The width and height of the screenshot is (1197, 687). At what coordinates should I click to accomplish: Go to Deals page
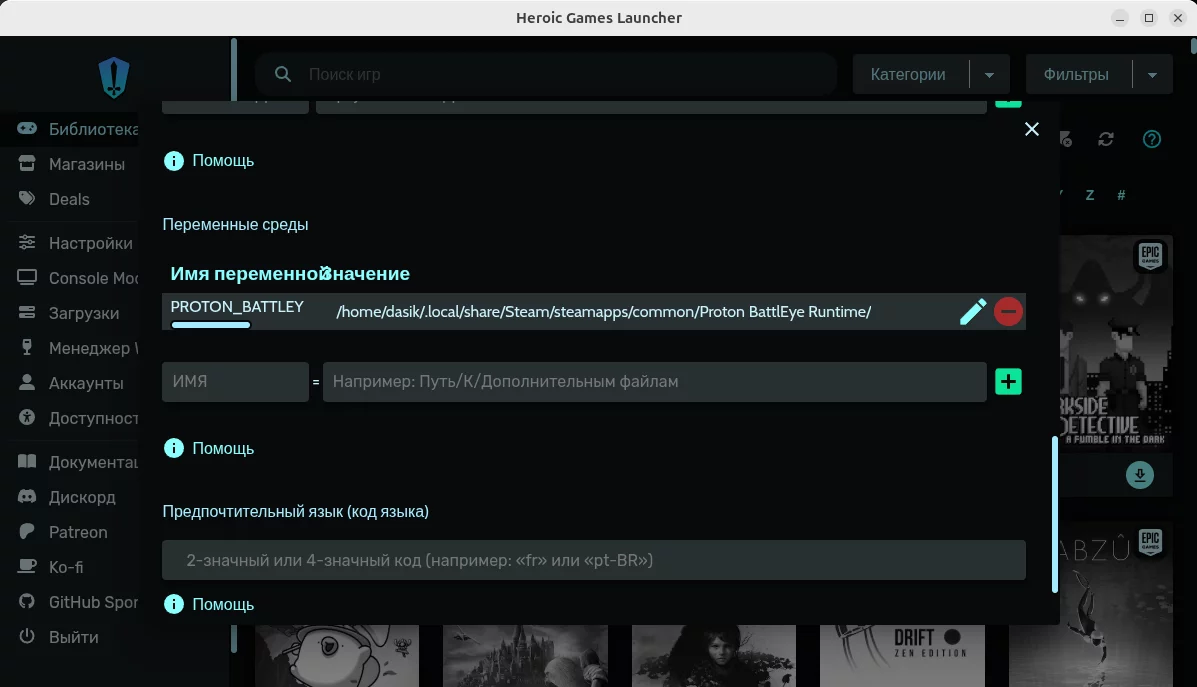click(x=53, y=199)
